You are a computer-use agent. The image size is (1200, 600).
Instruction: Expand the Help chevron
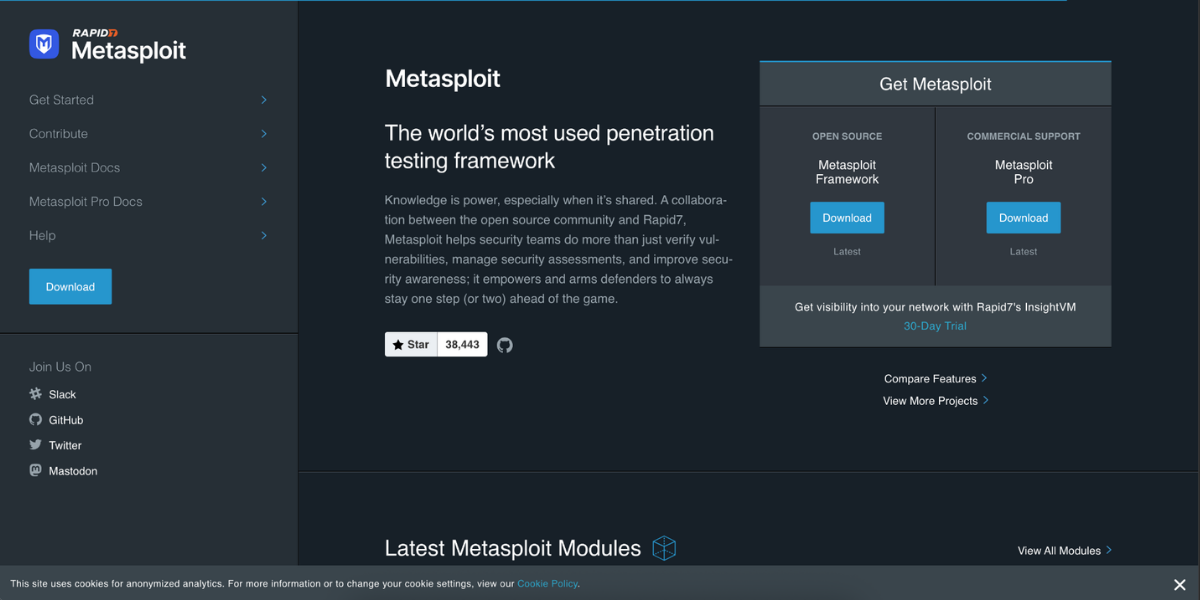tap(264, 236)
